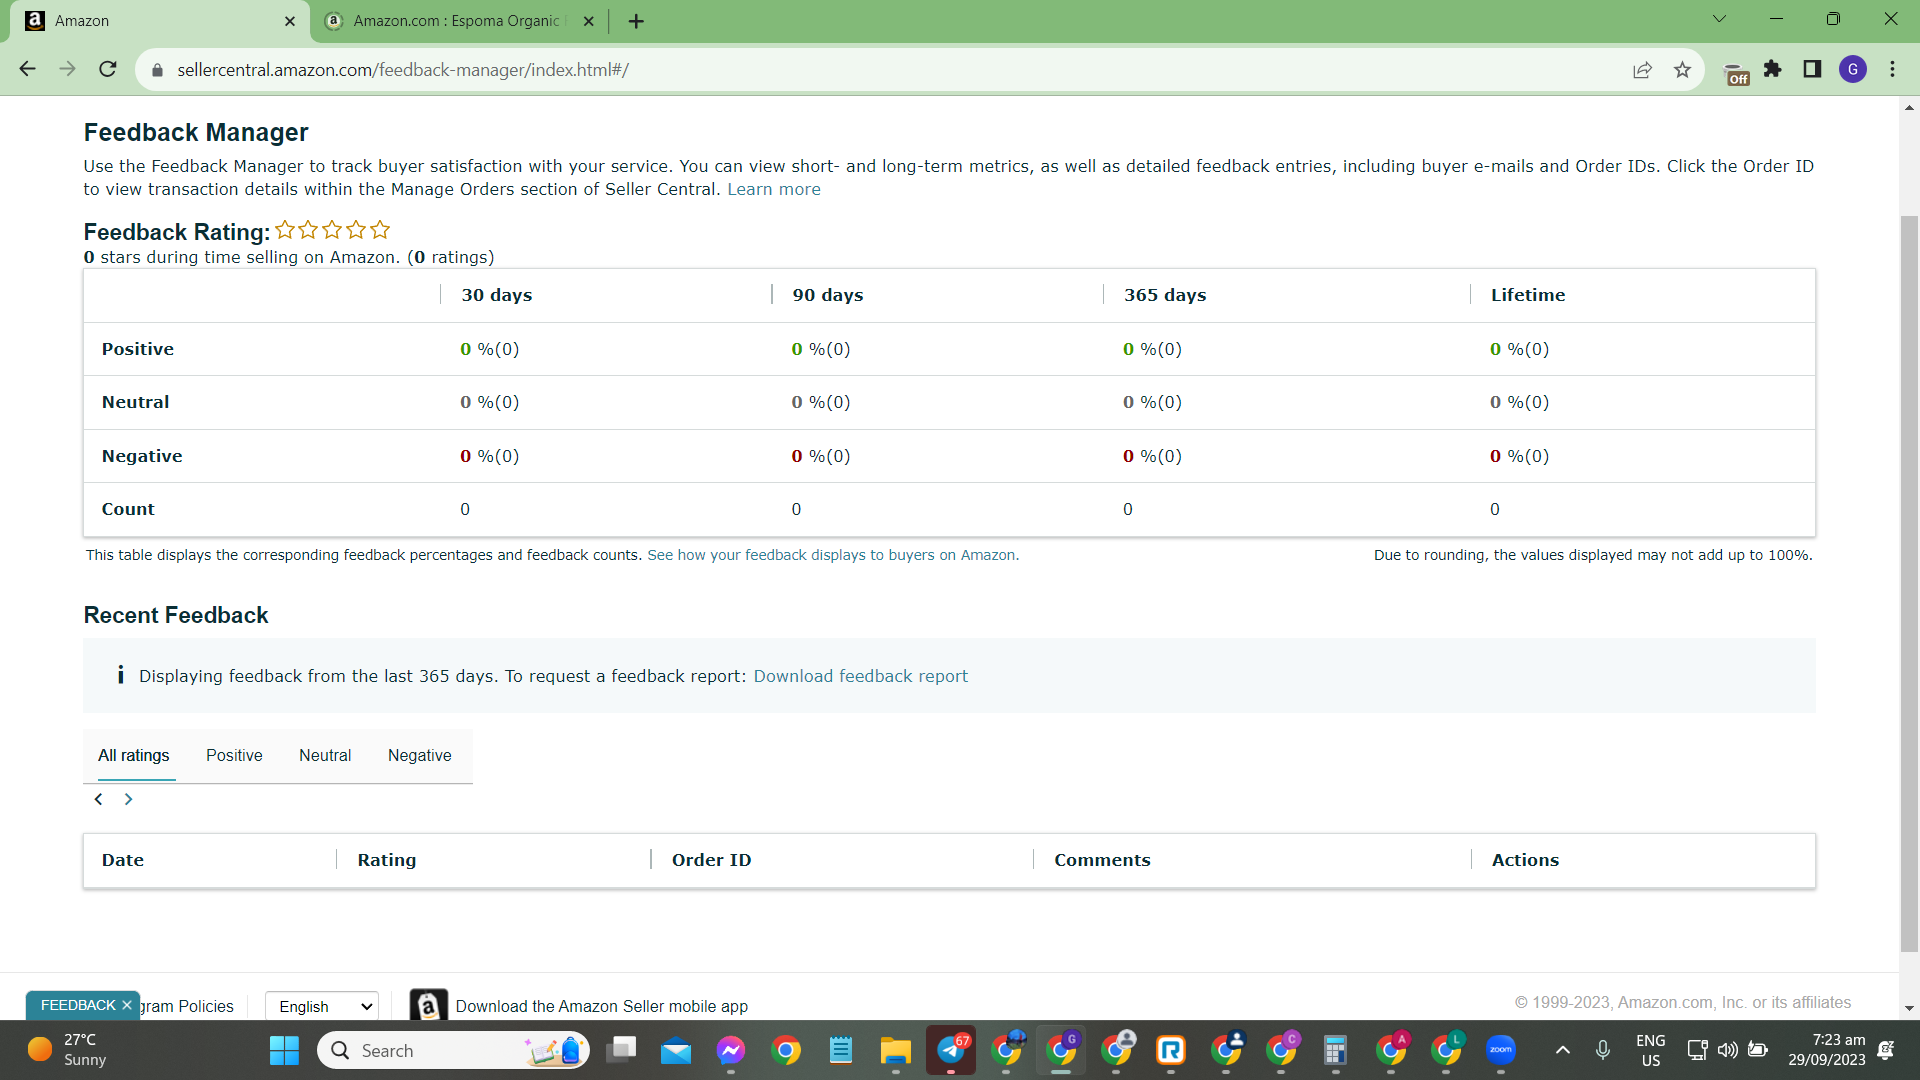Image resolution: width=1920 pixels, height=1080 pixels.
Task: Click the scrollbar up arrow
Action: coord(1909,106)
